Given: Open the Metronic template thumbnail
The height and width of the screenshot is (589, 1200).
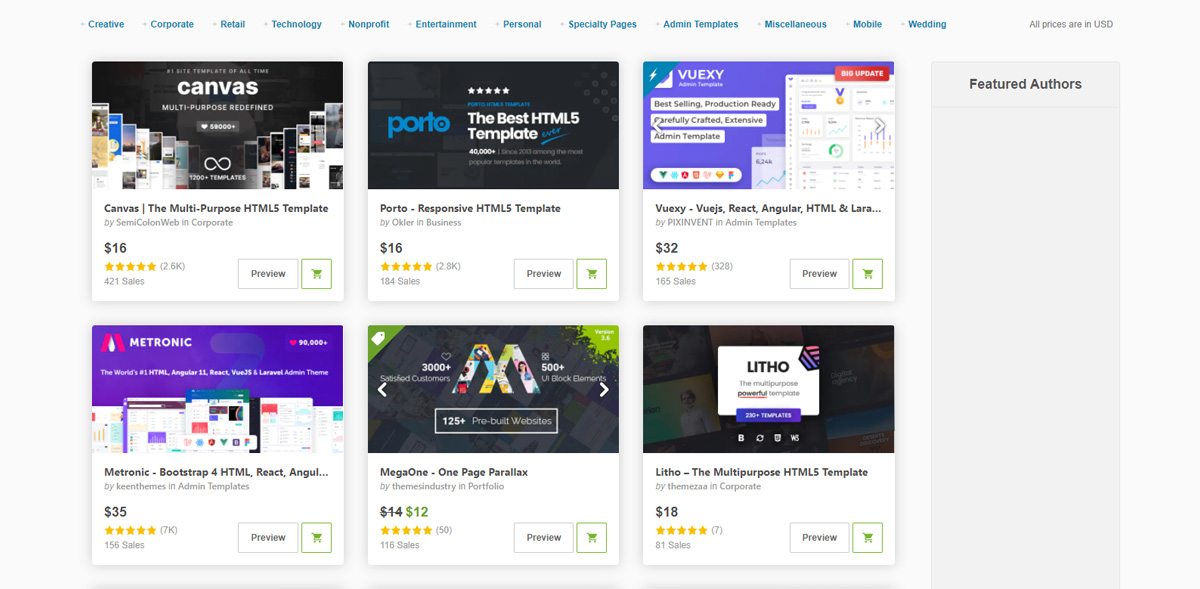Looking at the screenshot, I should (x=217, y=389).
